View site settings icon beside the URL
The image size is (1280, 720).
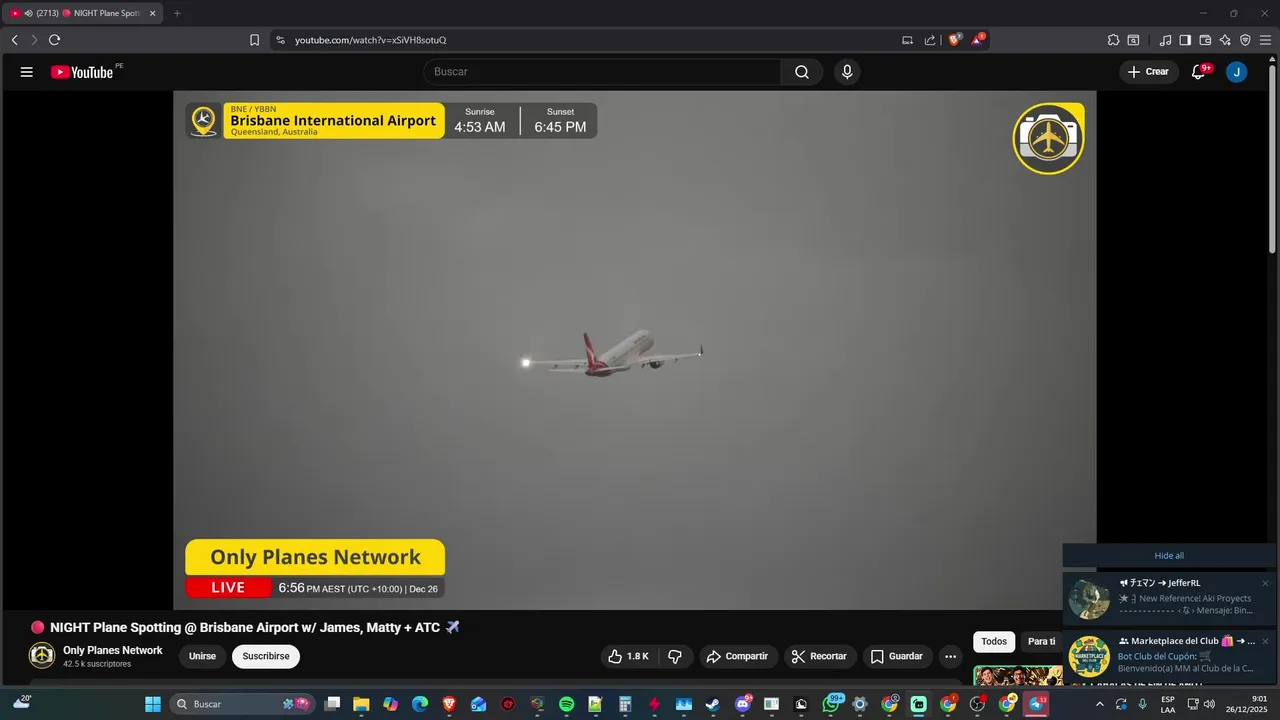coord(280,40)
